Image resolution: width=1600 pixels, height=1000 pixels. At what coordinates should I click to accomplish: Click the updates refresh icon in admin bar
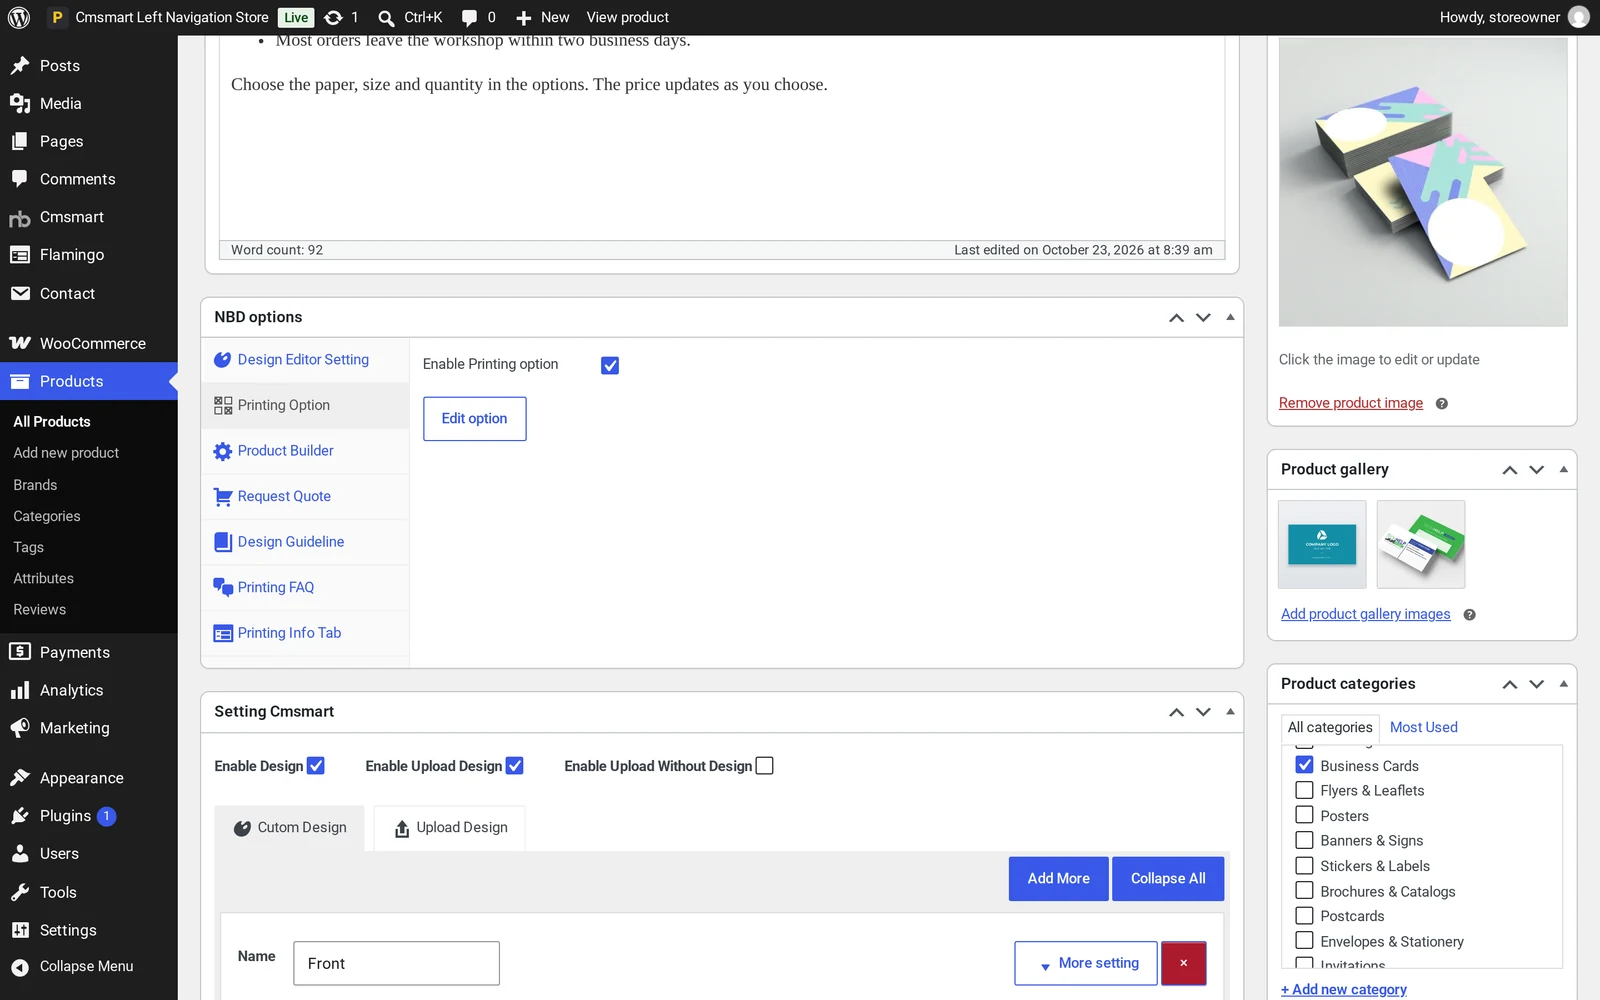(334, 17)
